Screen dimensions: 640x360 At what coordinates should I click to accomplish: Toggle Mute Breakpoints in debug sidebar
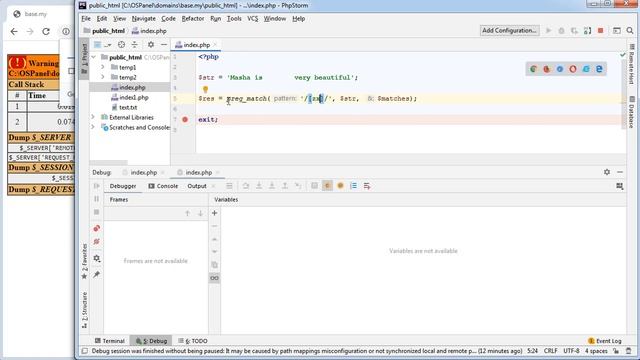(x=97, y=242)
